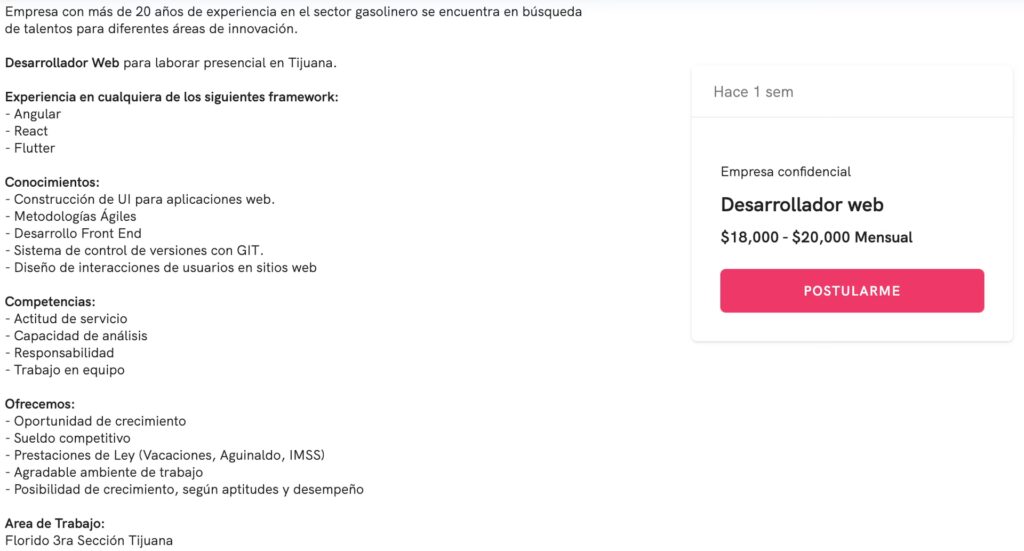
Task: Click the $18,000 - $20,000 Mensual salary
Action: point(816,238)
